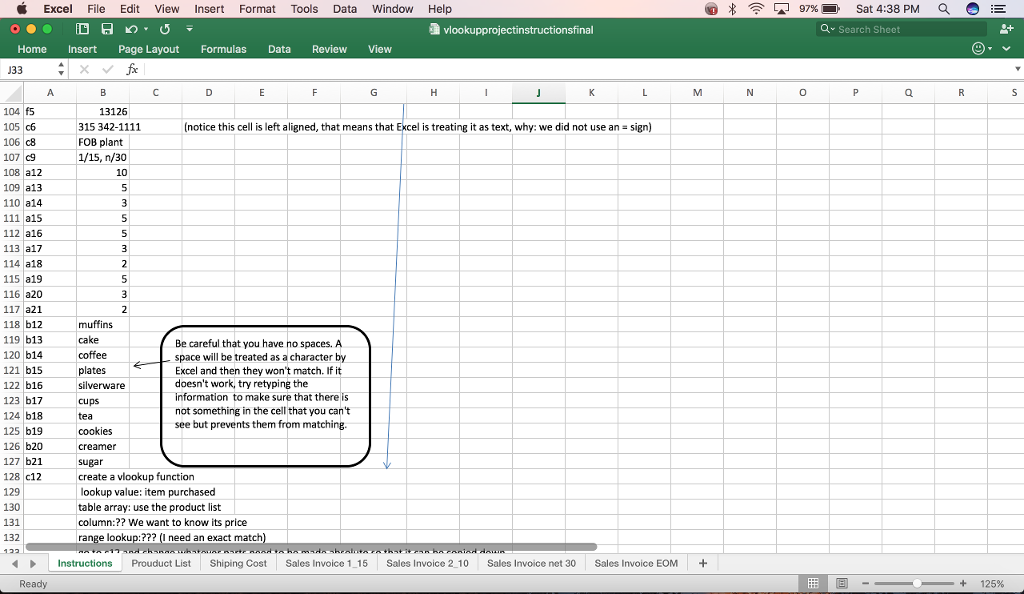Viewport: 1024px width, 594px height.
Task: Click the Redo icon
Action: [x=164, y=29]
